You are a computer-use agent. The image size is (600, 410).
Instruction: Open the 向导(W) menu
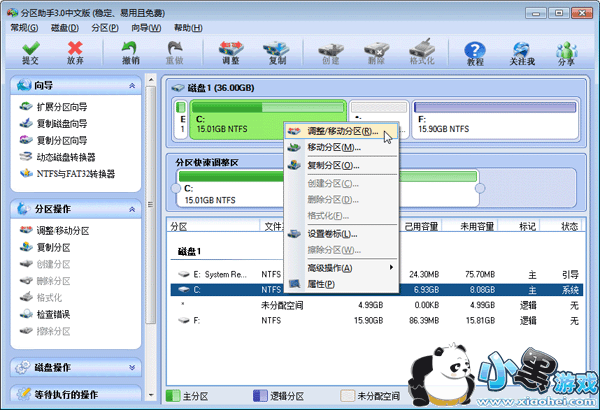point(146,28)
